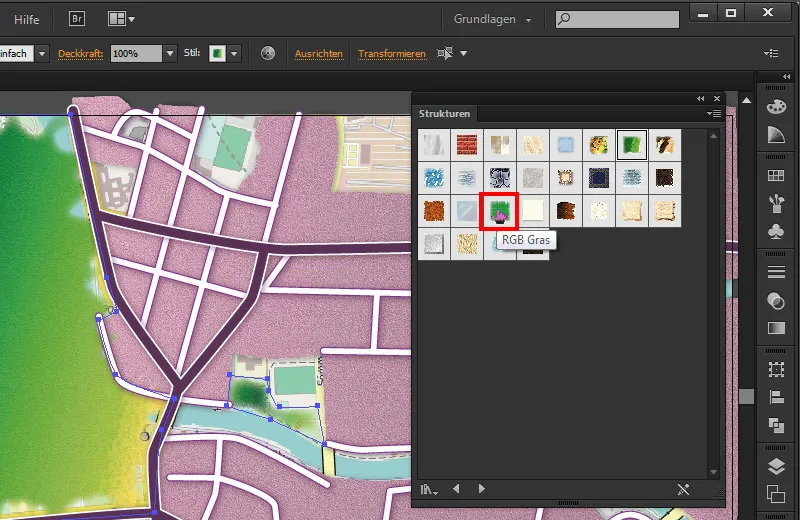800x520 pixels.
Task: Apply the orange rust texture style
Action: coord(434,211)
